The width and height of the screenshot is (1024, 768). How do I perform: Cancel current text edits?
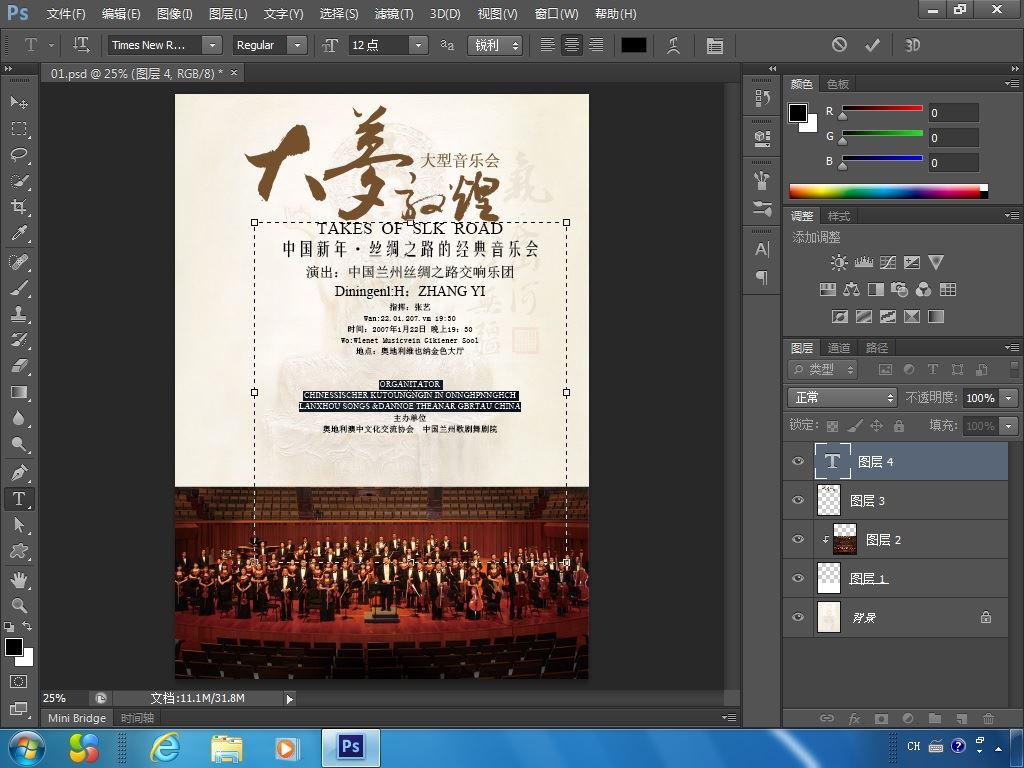coord(839,44)
